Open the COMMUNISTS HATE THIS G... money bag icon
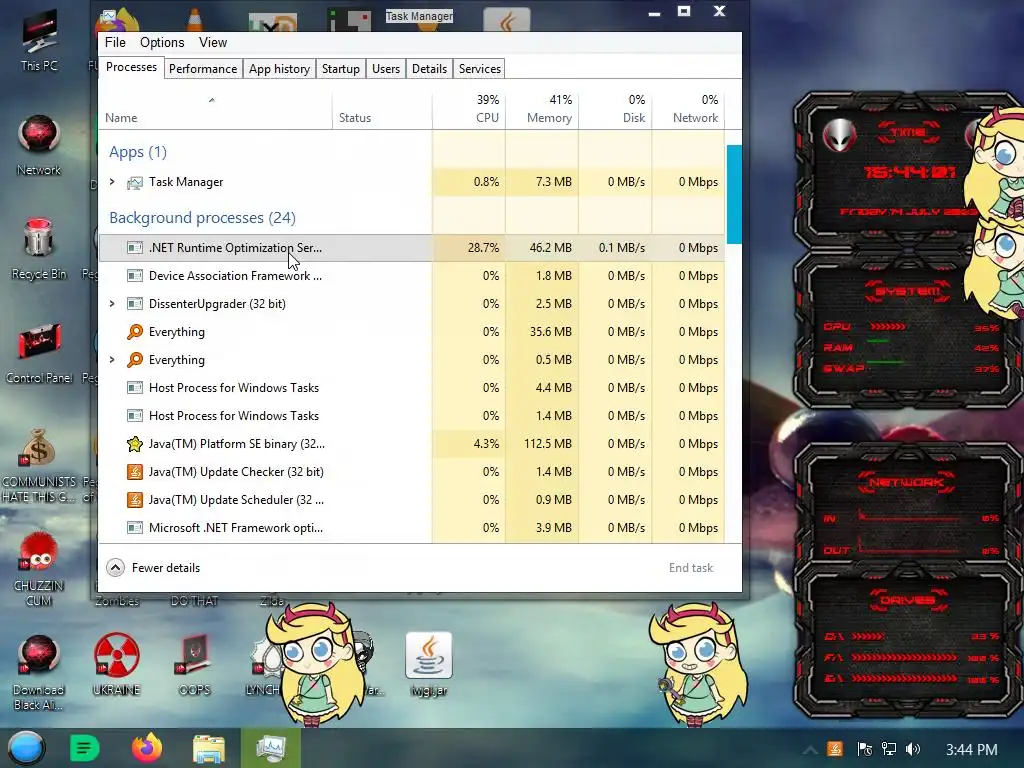The height and width of the screenshot is (768, 1024). click(39, 465)
